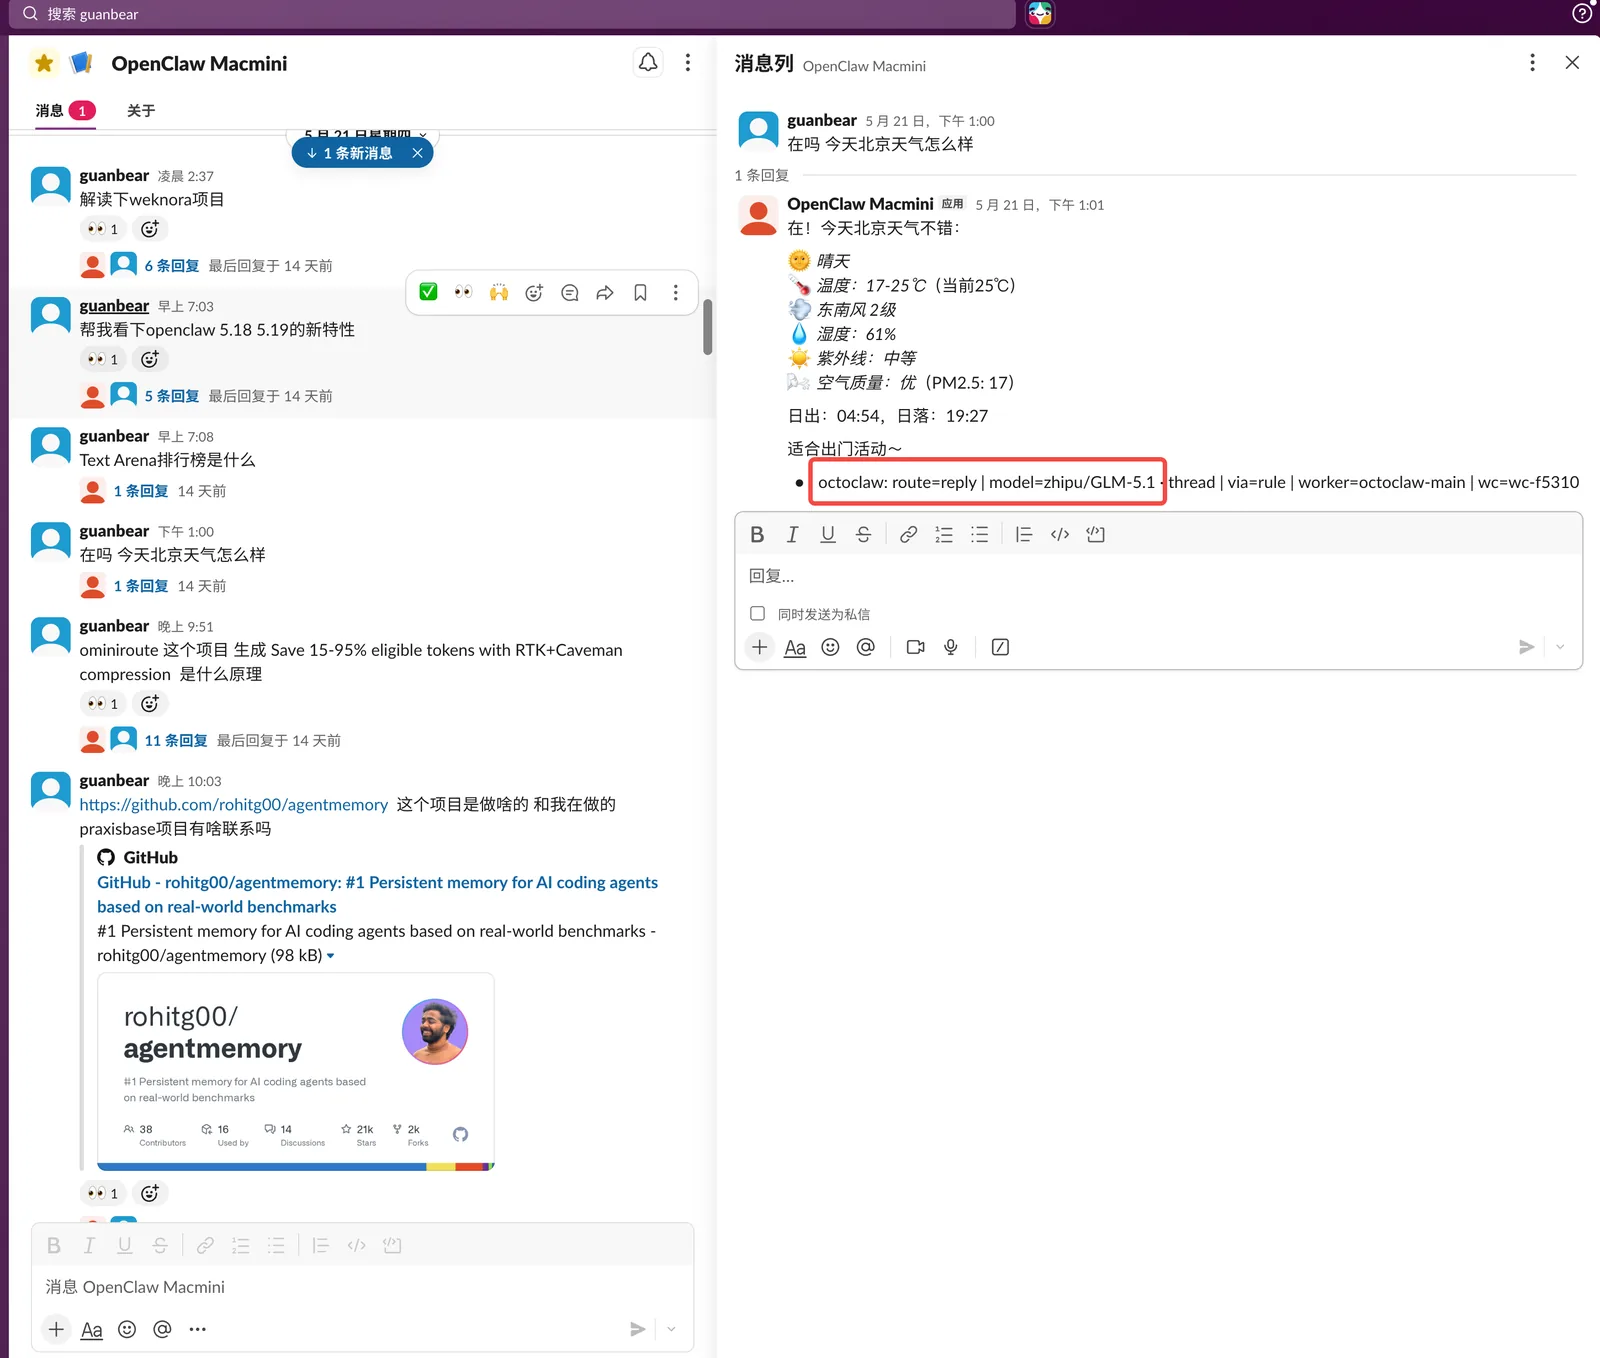Send thread reply with arrow button

point(1526,647)
